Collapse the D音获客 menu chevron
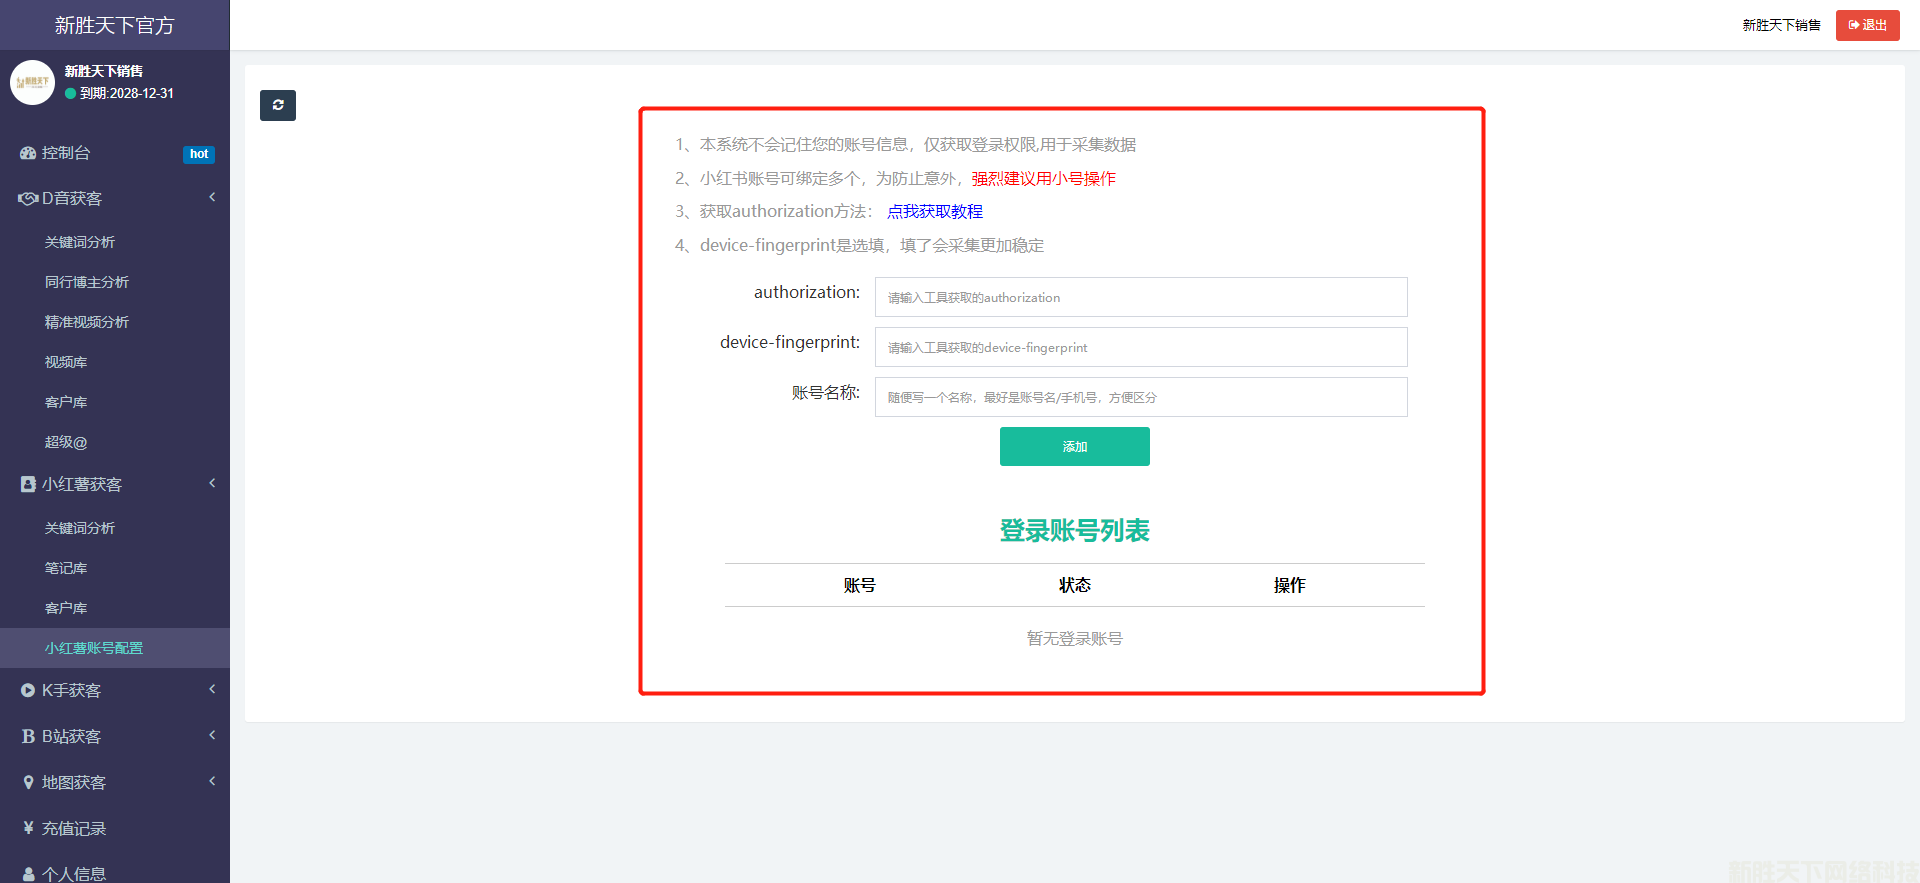Screen dimensions: 1920x883 coord(212,198)
